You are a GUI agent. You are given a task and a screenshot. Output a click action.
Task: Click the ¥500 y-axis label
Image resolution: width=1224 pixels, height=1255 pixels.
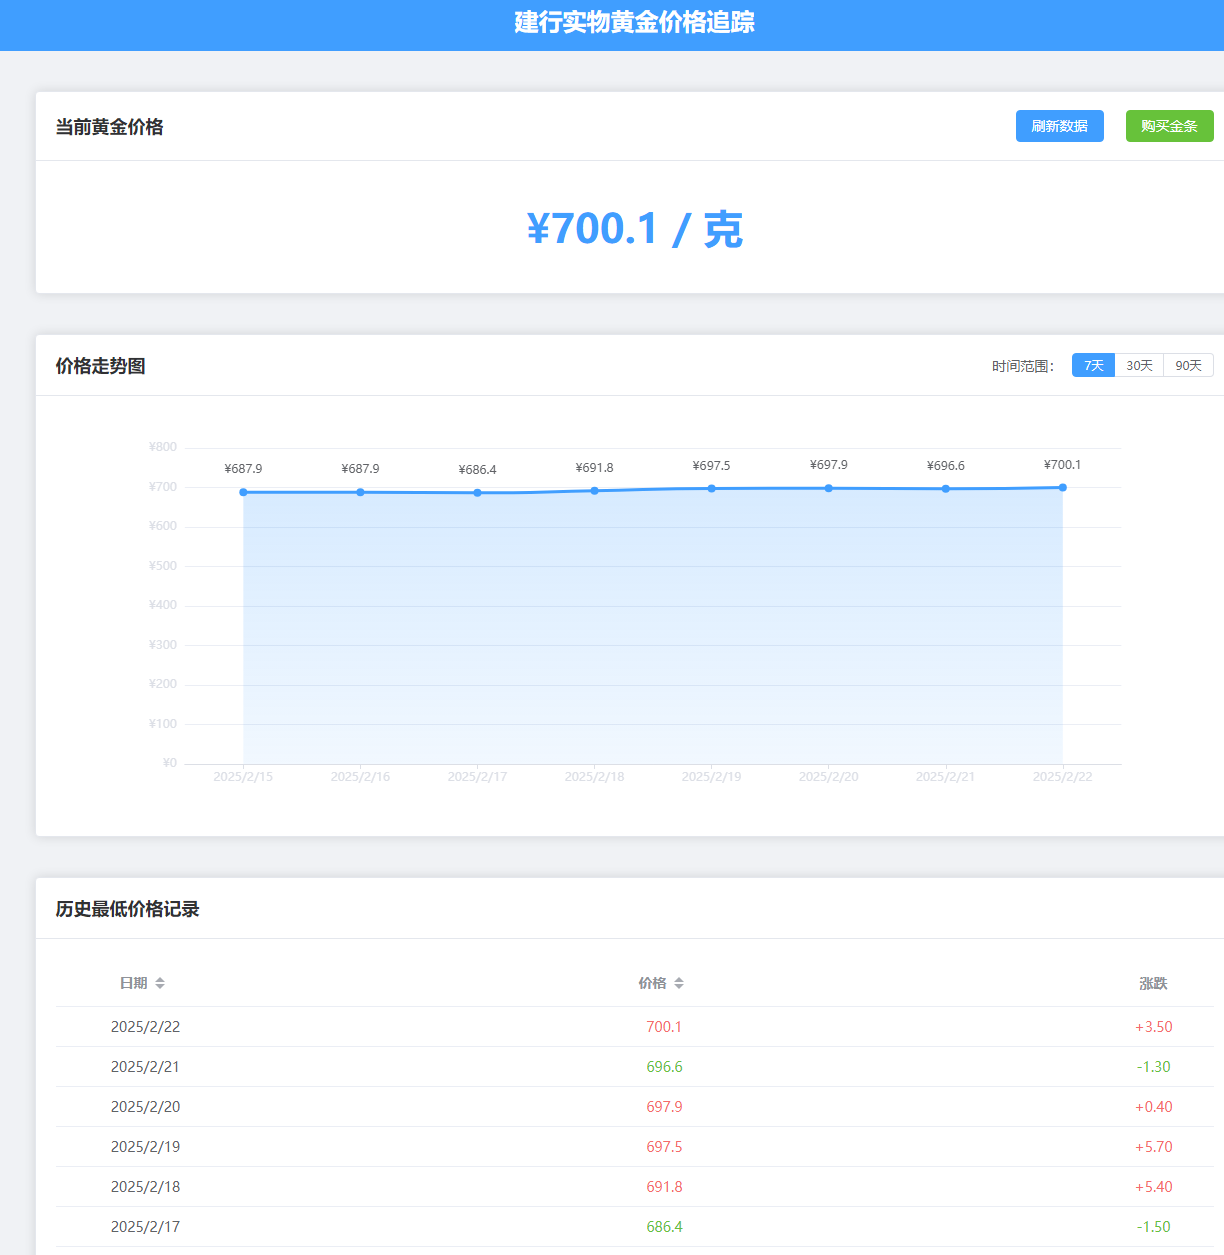(163, 566)
